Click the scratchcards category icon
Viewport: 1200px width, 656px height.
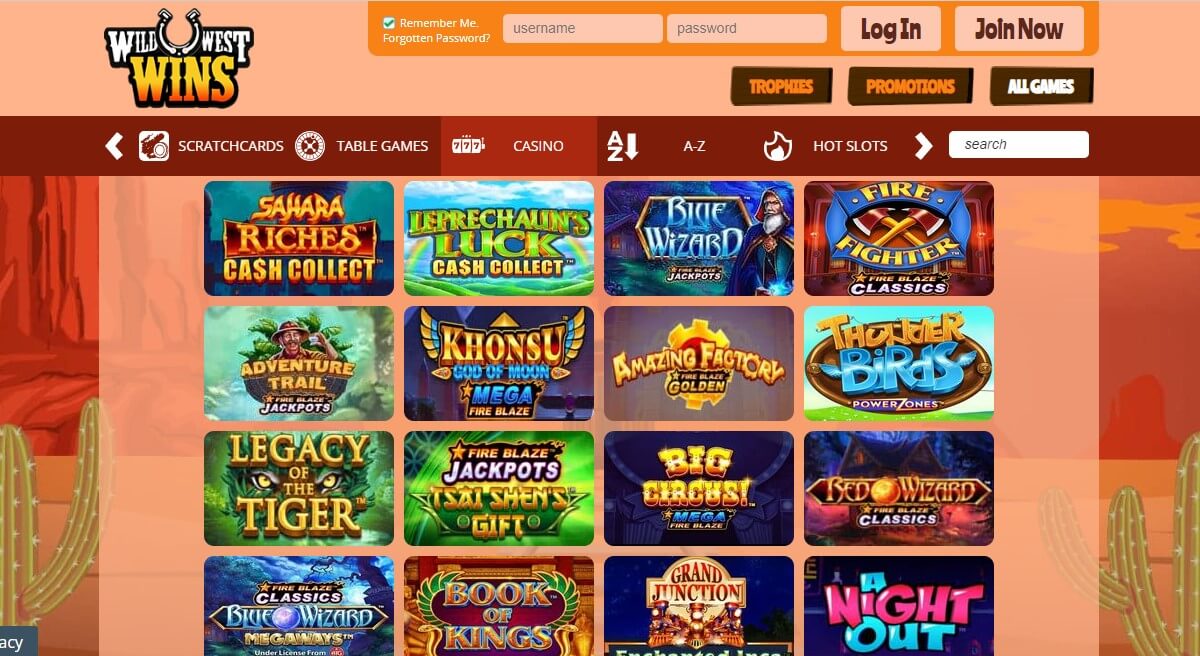154,146
